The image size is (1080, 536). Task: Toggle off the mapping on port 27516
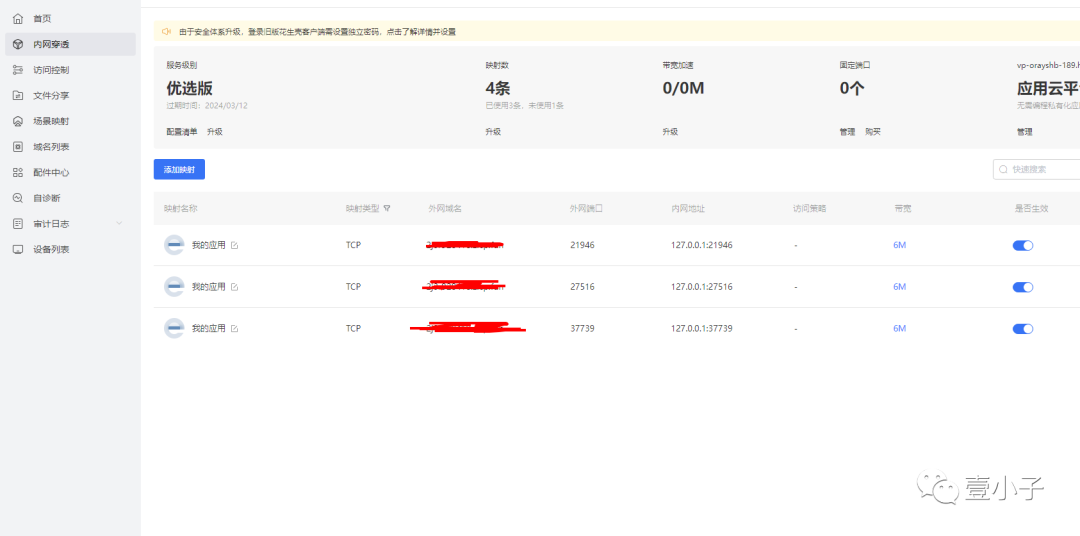tap(1023, 287)
